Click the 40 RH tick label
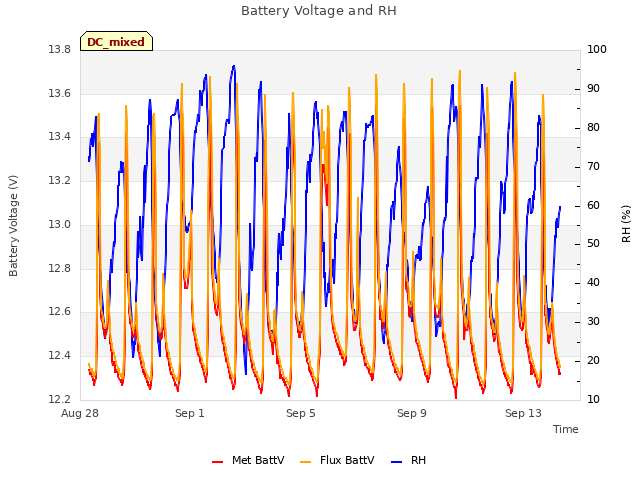Image resolution: width=640 pixels, height=480 pixels. (593, 282)
